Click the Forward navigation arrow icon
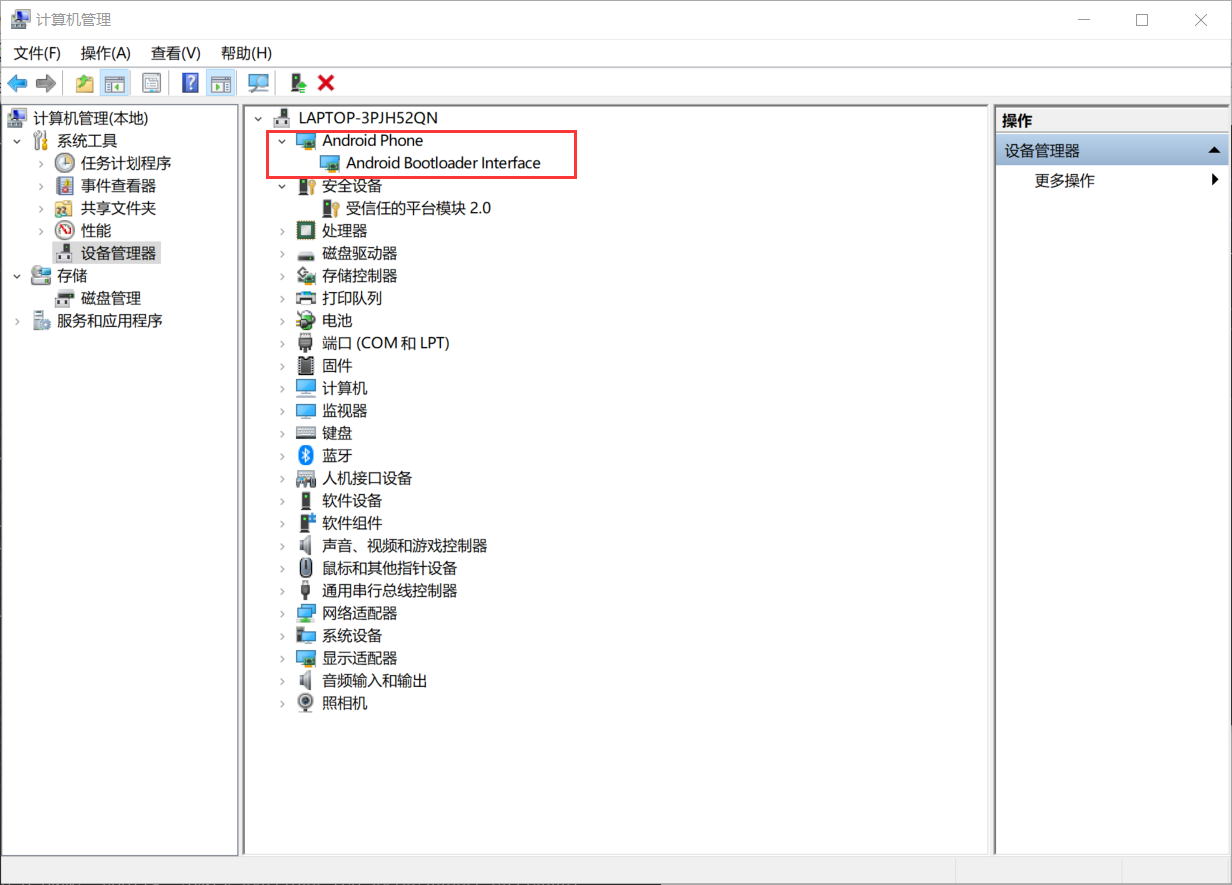Image resolution: width=1232 pixels, height=885 pixels. (x=46, y=83)
